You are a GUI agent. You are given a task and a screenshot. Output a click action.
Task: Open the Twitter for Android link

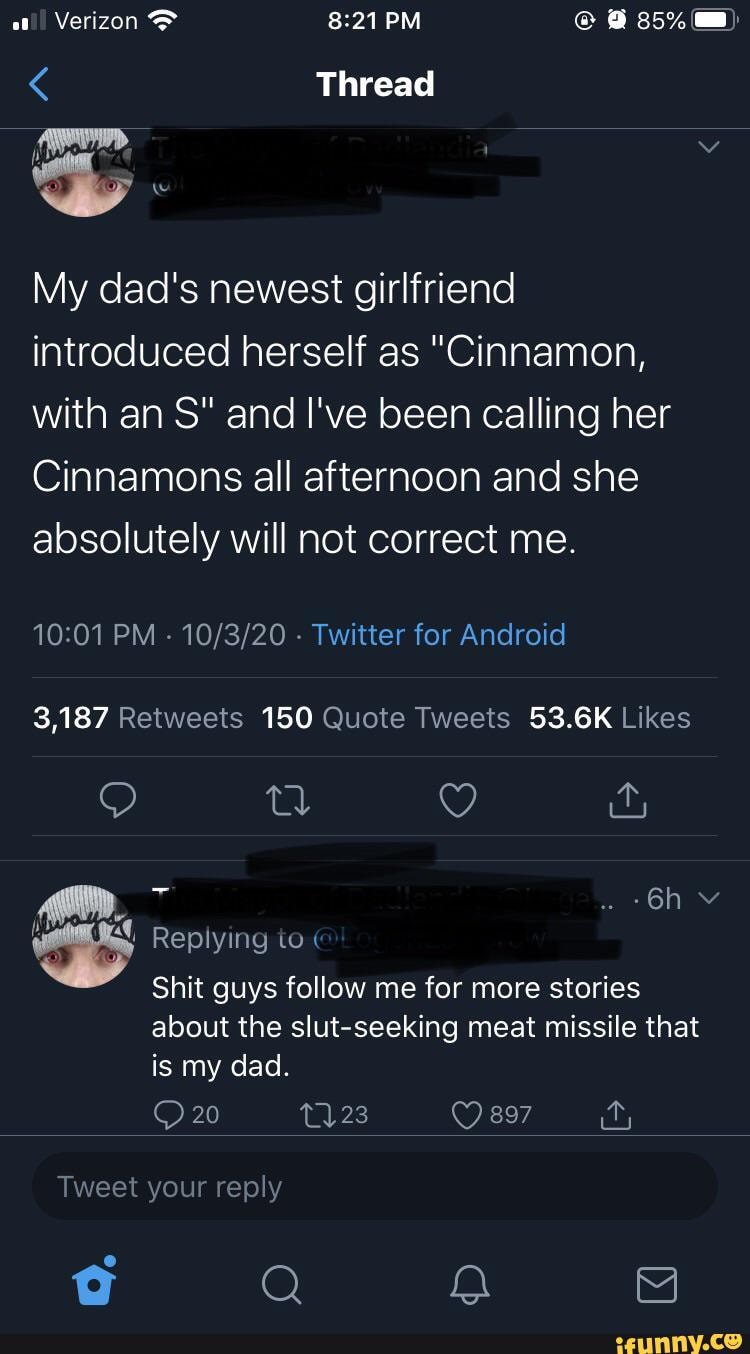pyautogui.click(x=438, y=634)
